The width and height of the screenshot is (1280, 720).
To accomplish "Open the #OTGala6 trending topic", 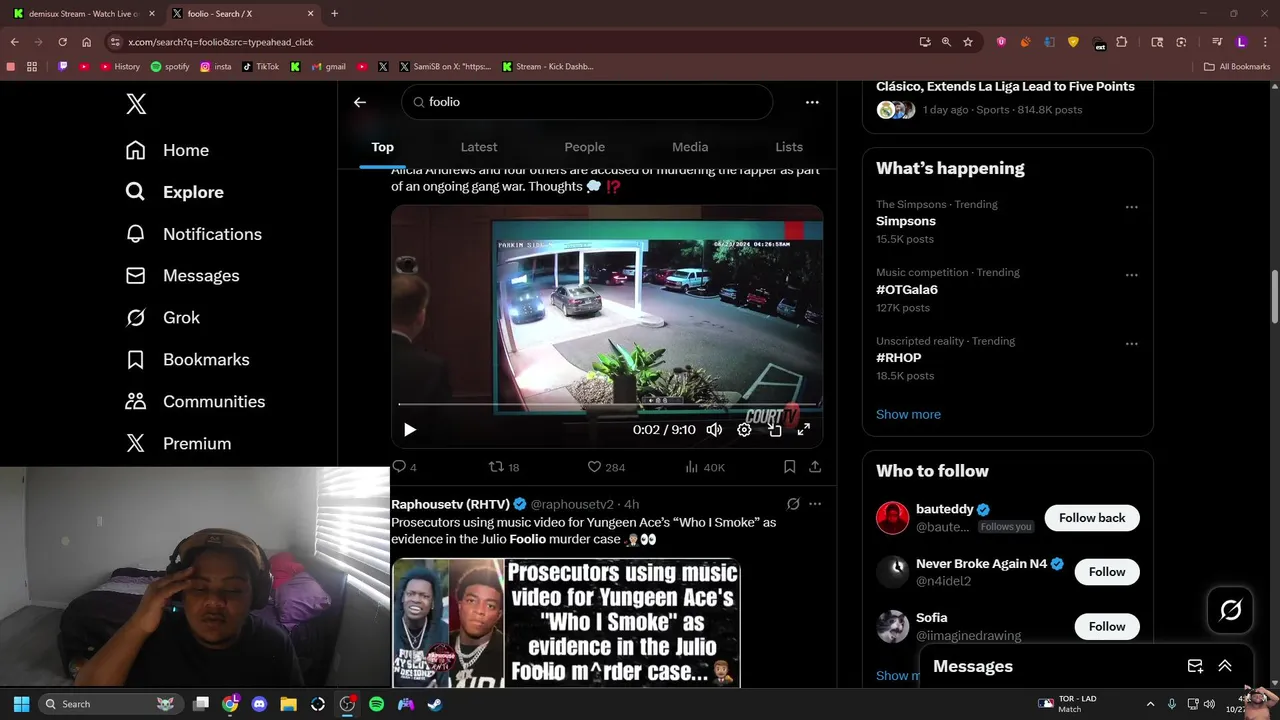I will 907,290.
